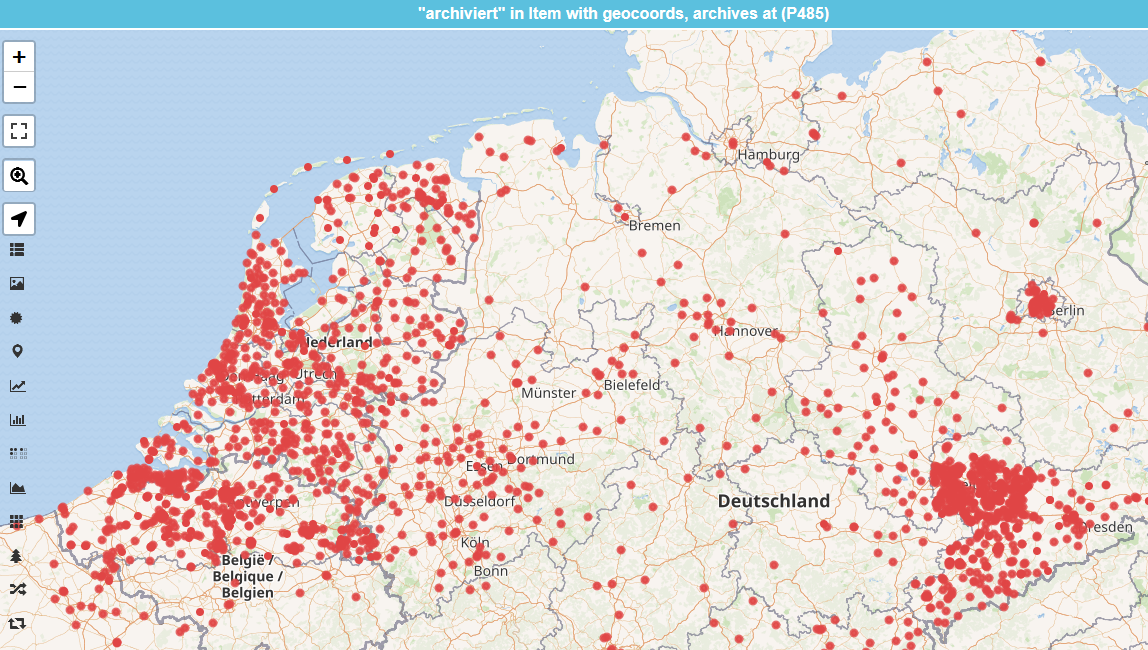The width and height of the screenshot is (1148, 650).
Task: Zoom out of the map
Action: coord(19,87)
